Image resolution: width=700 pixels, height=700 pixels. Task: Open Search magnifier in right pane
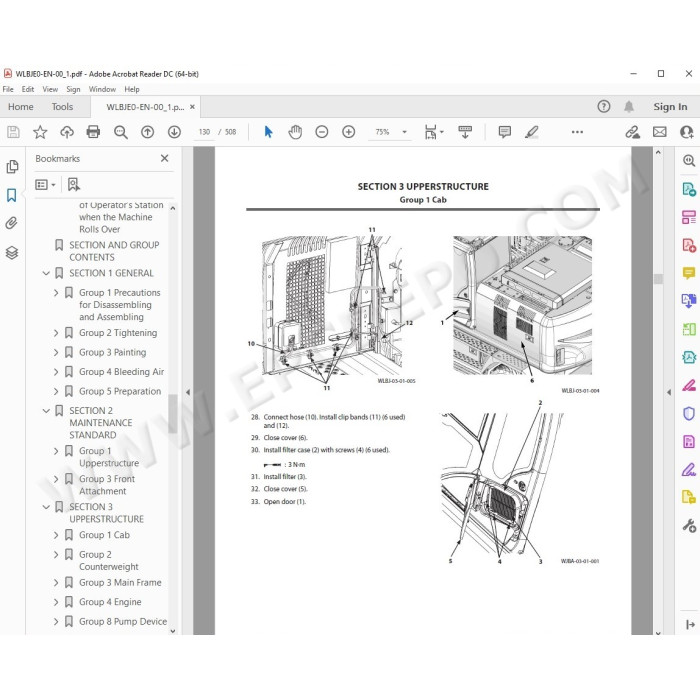click(689, 161)
